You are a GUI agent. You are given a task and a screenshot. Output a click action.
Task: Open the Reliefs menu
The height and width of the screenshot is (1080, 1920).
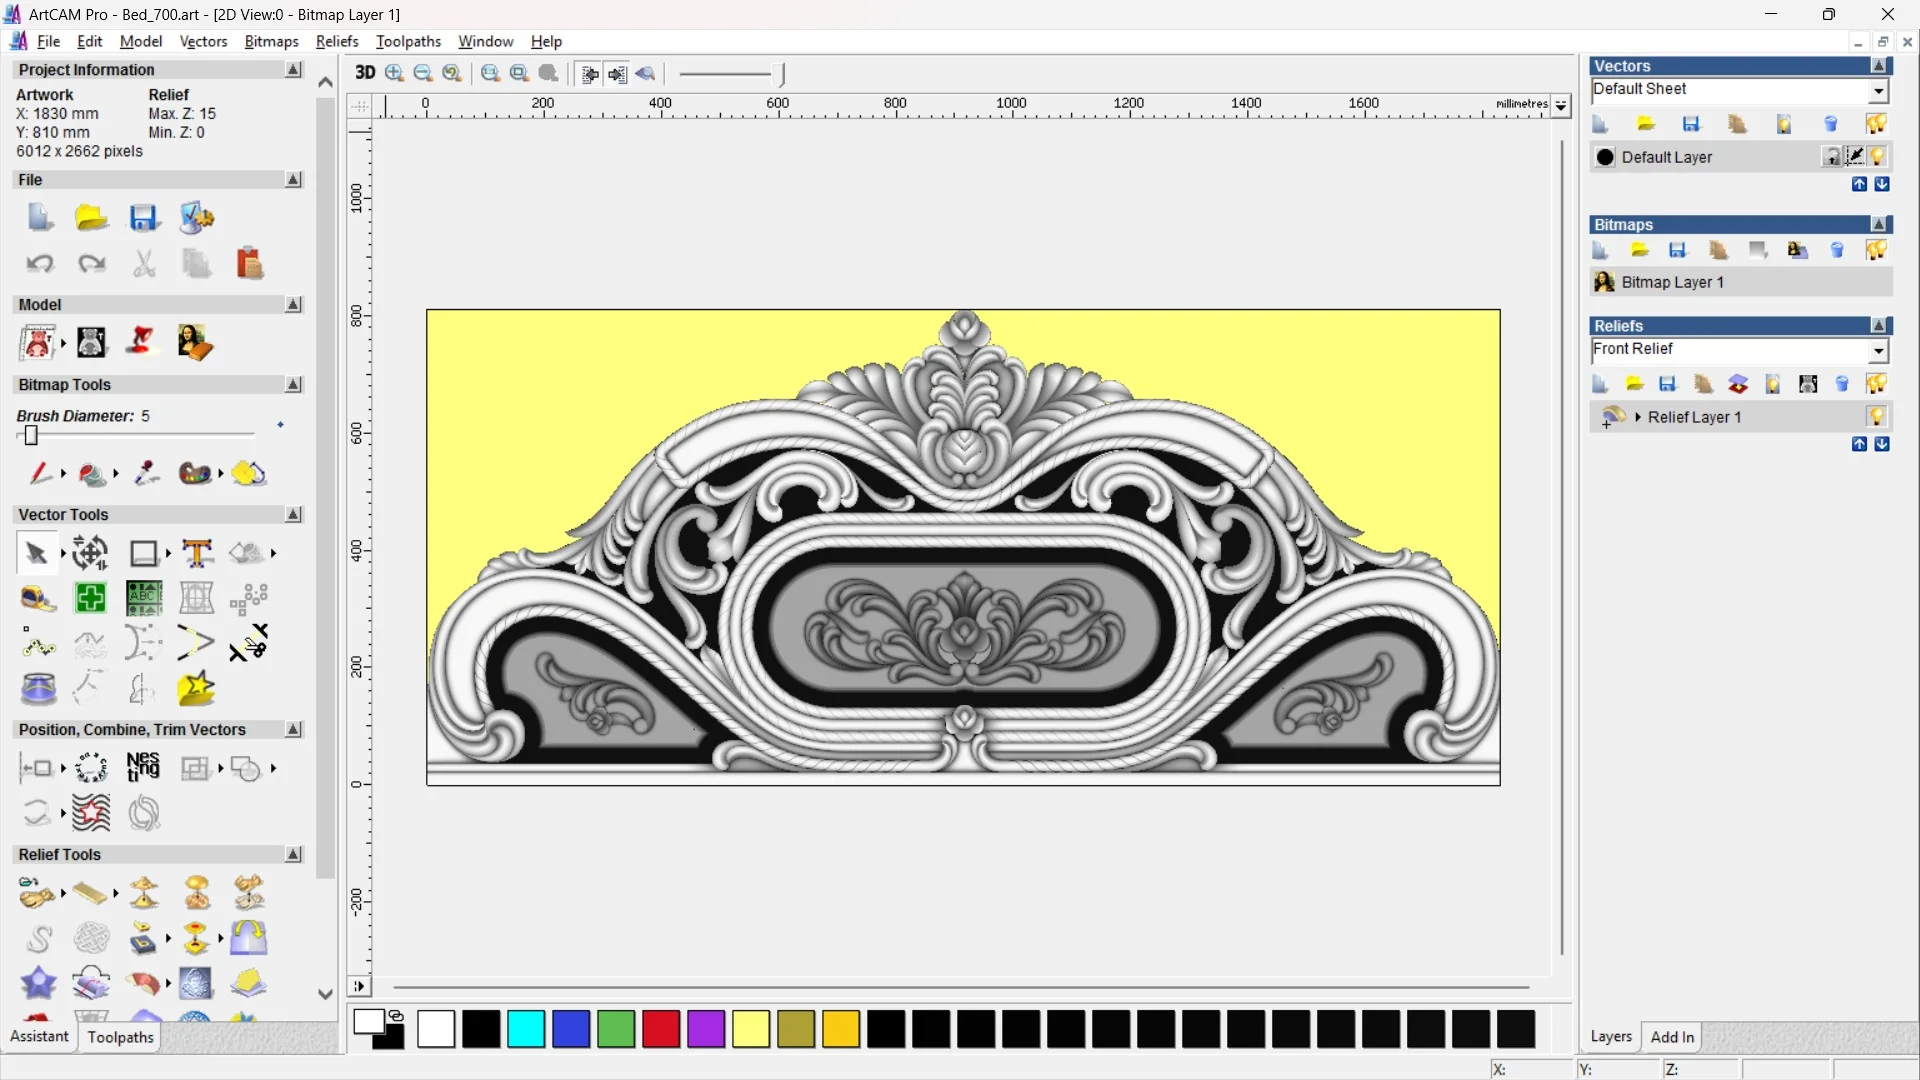[x=337, y=41]
